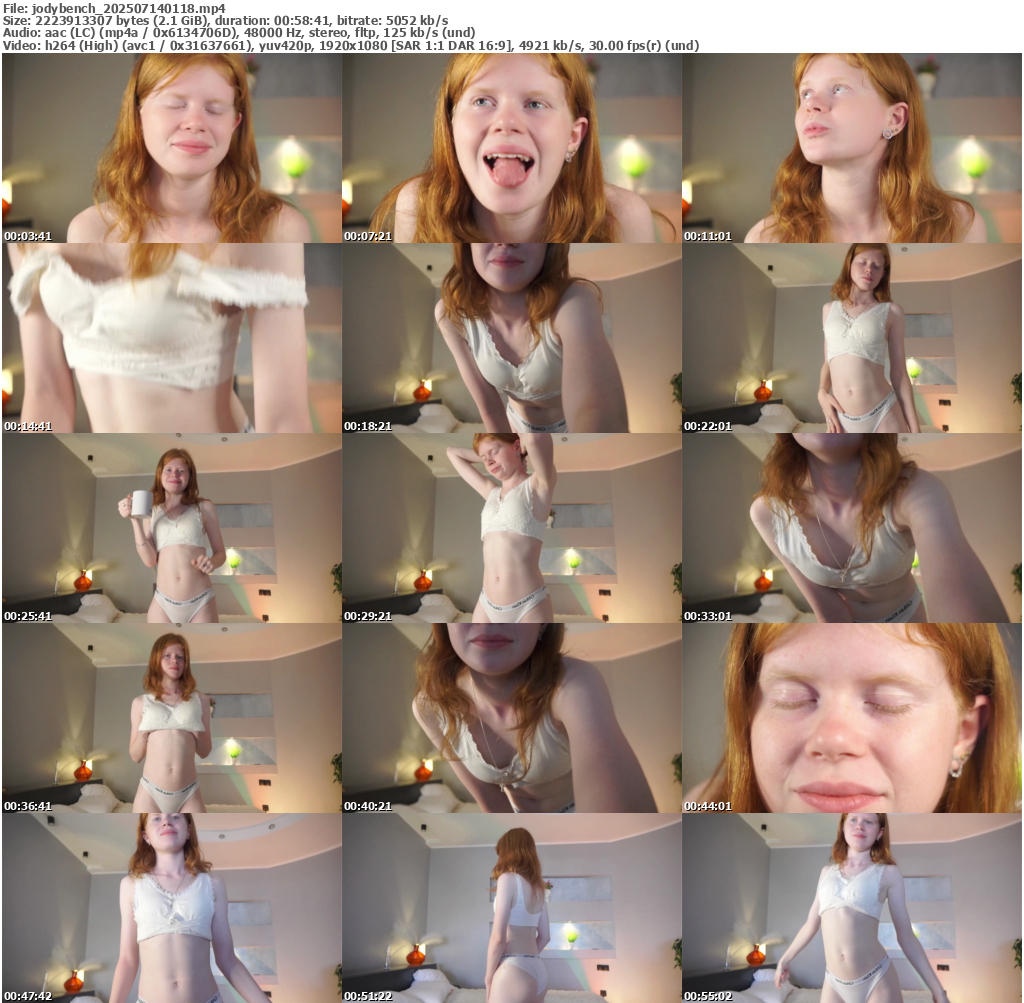The image size is (1024, 1003).
Task: Click the Audio aac codec info line
Action: (239, 33)
